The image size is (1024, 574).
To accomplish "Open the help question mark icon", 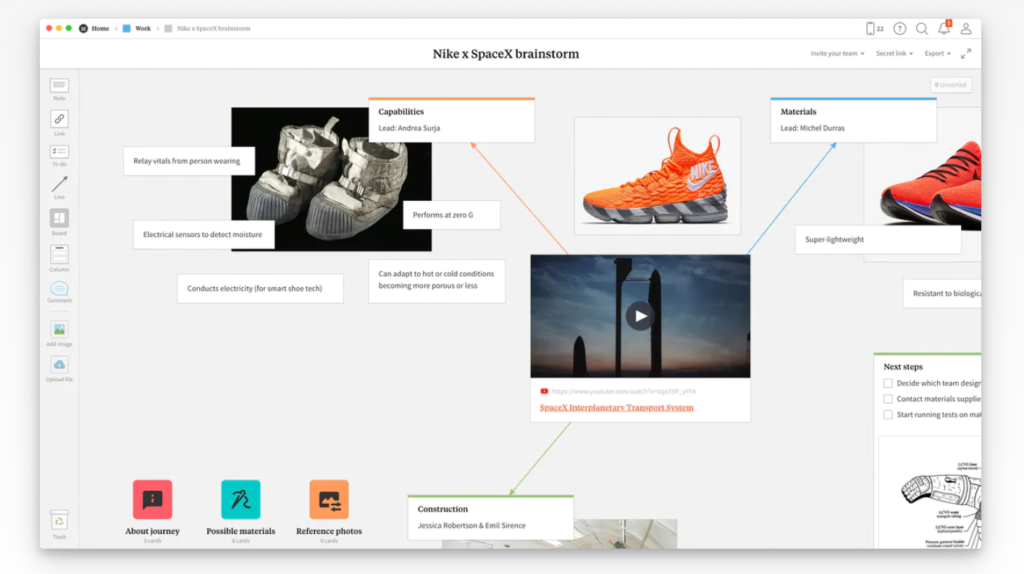I will (899, 28).
